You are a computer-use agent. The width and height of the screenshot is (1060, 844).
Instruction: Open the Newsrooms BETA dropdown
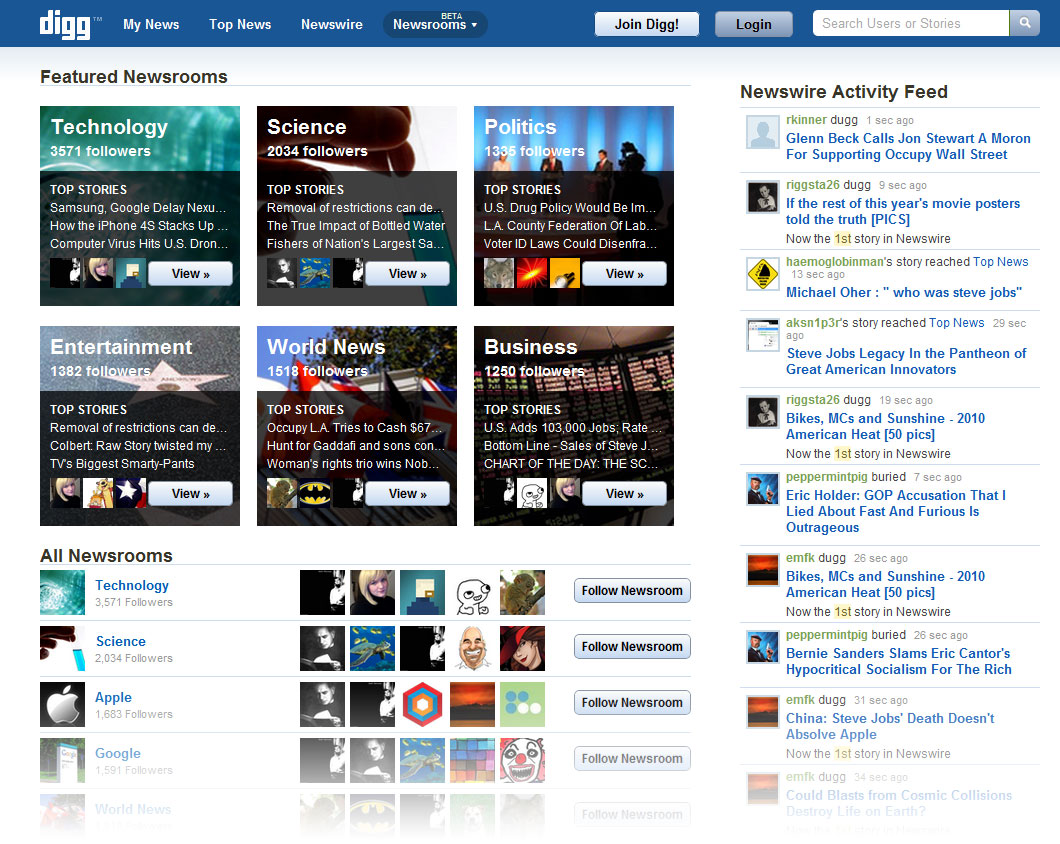click(435, 24)
